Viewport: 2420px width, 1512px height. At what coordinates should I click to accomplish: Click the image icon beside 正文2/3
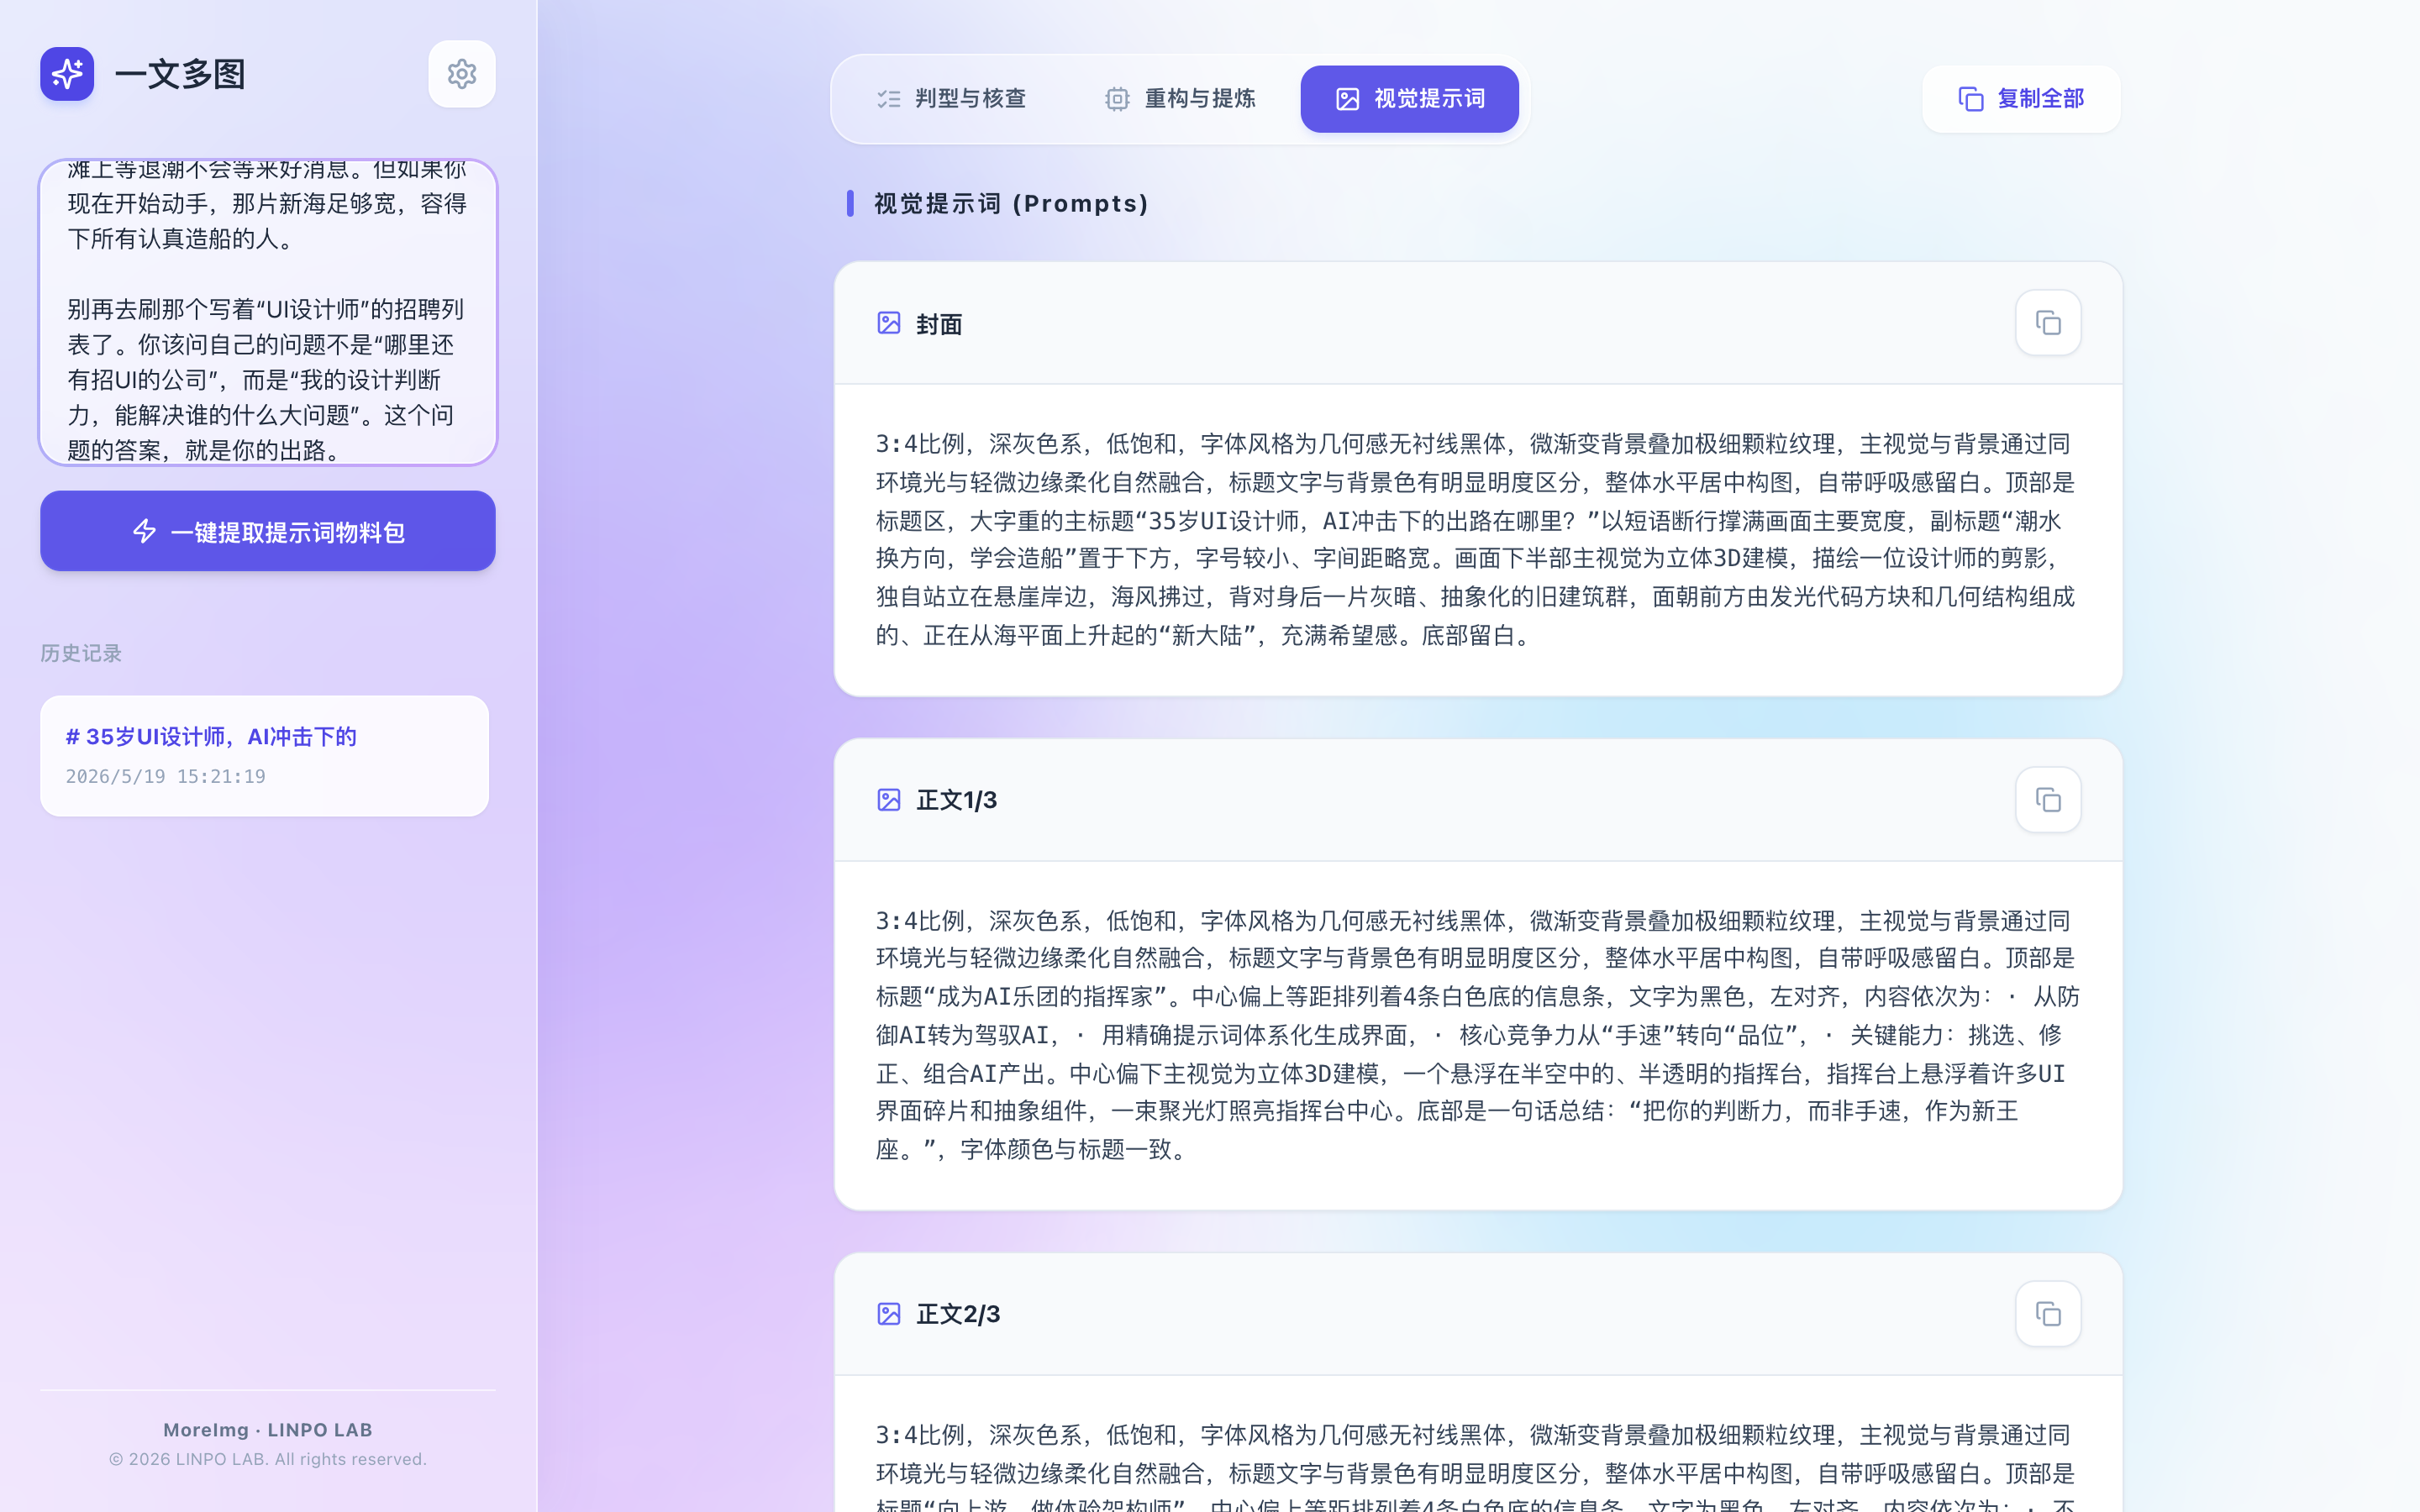tap(888, 1314)
